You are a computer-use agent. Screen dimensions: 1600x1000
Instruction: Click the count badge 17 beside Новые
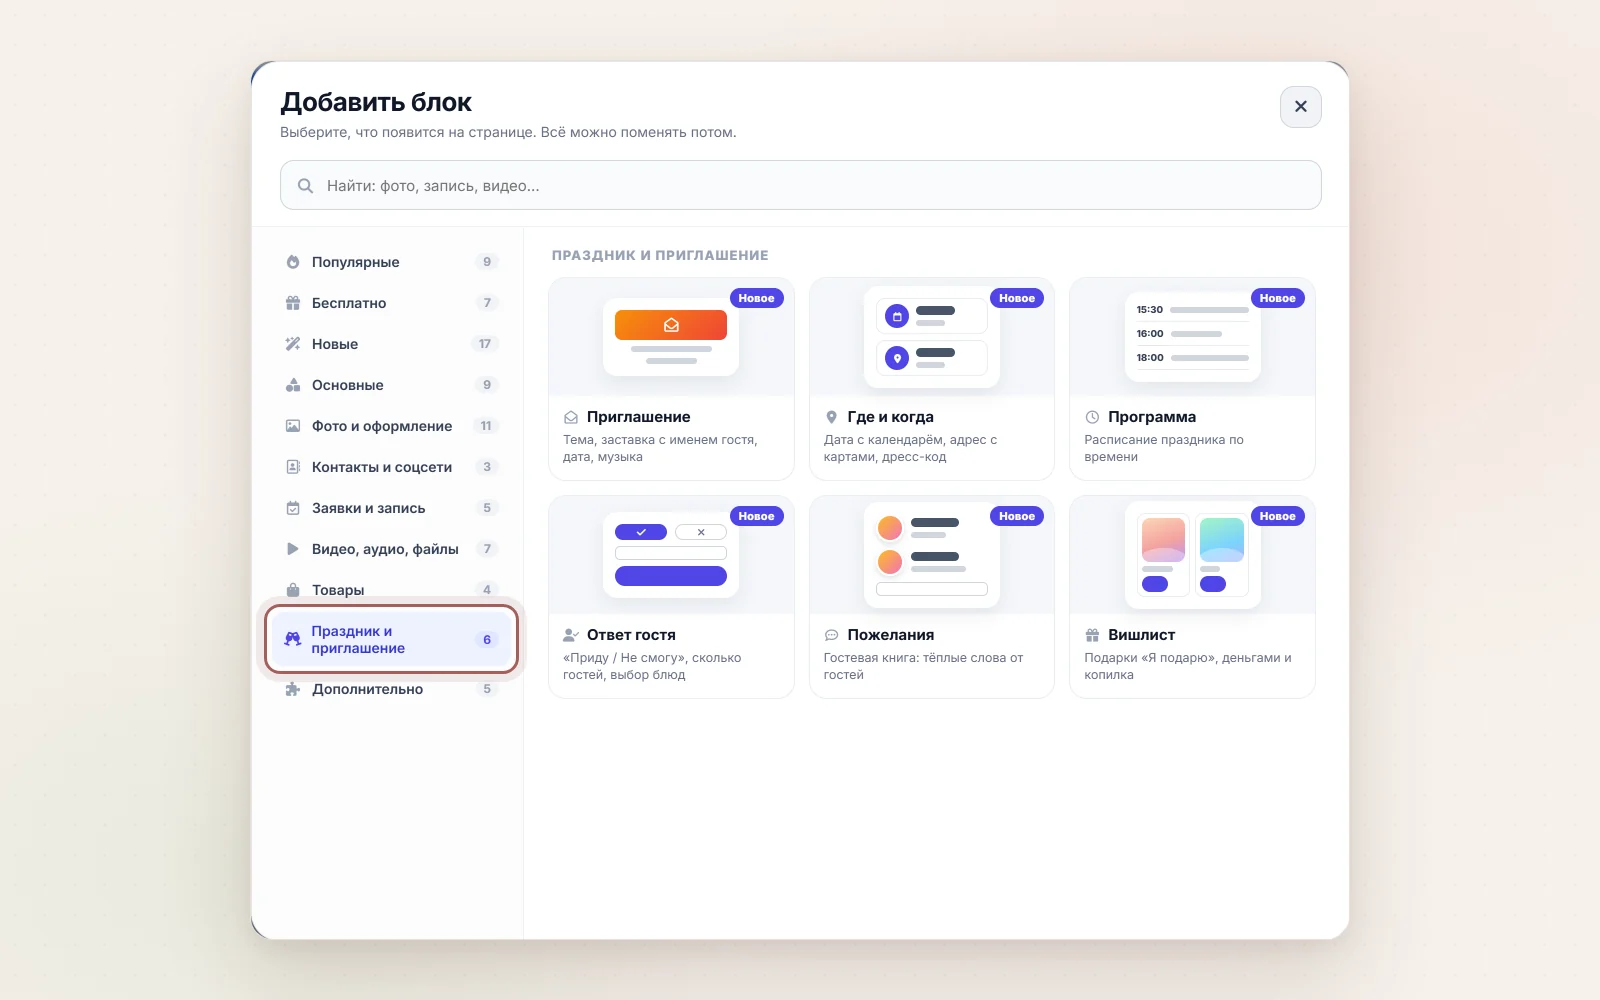click(x=485, y=344)
